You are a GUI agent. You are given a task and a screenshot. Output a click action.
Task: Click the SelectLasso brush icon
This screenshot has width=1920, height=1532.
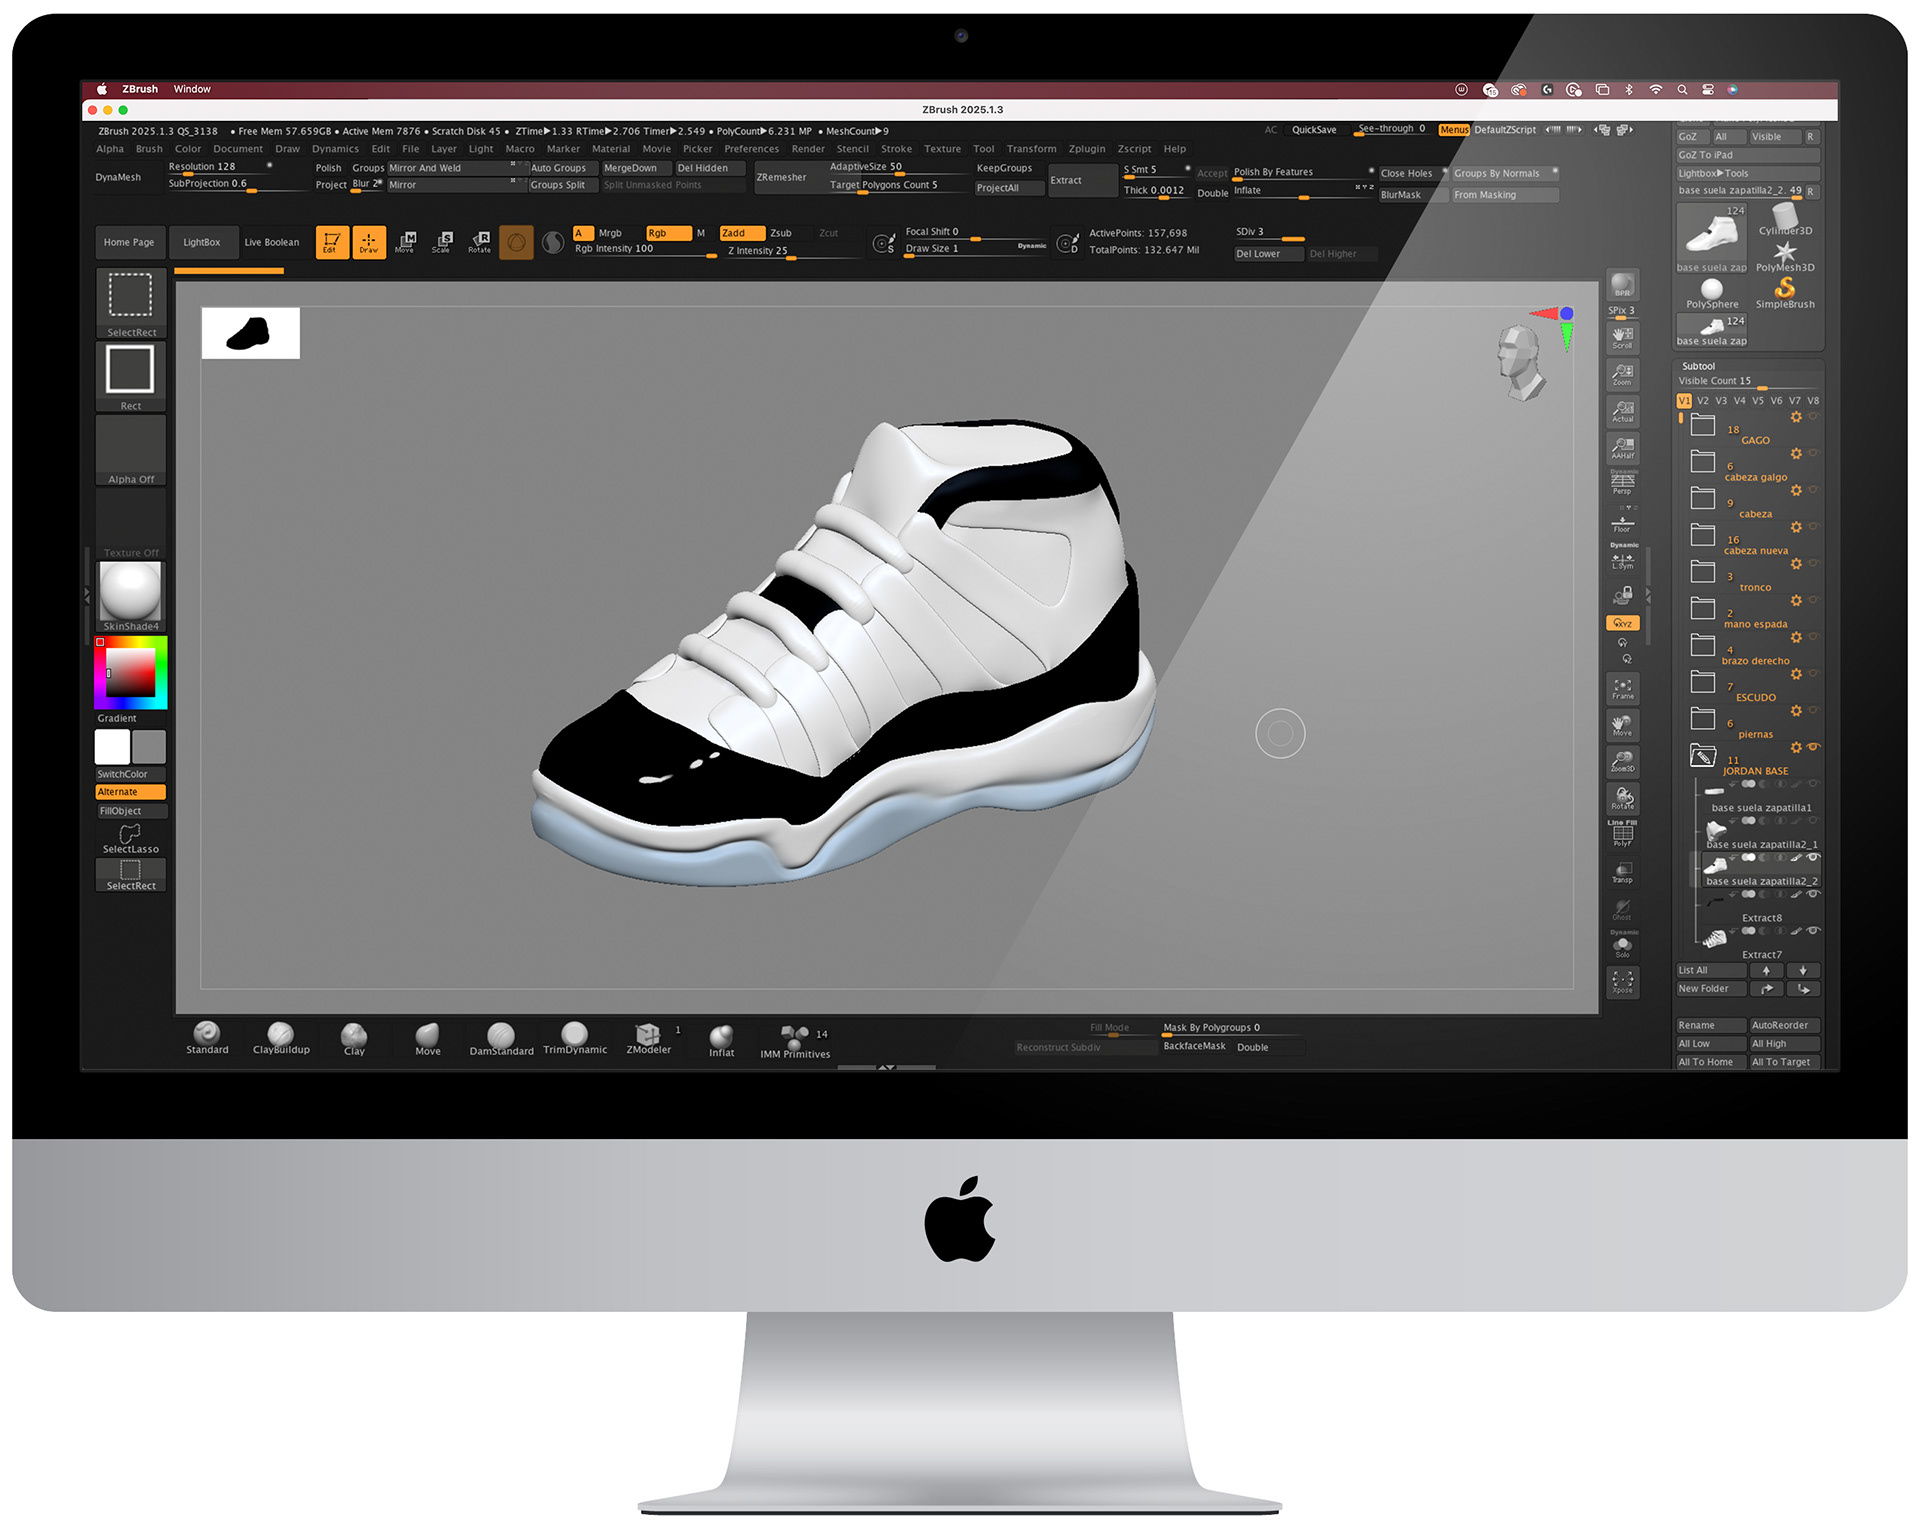(131, 839)
